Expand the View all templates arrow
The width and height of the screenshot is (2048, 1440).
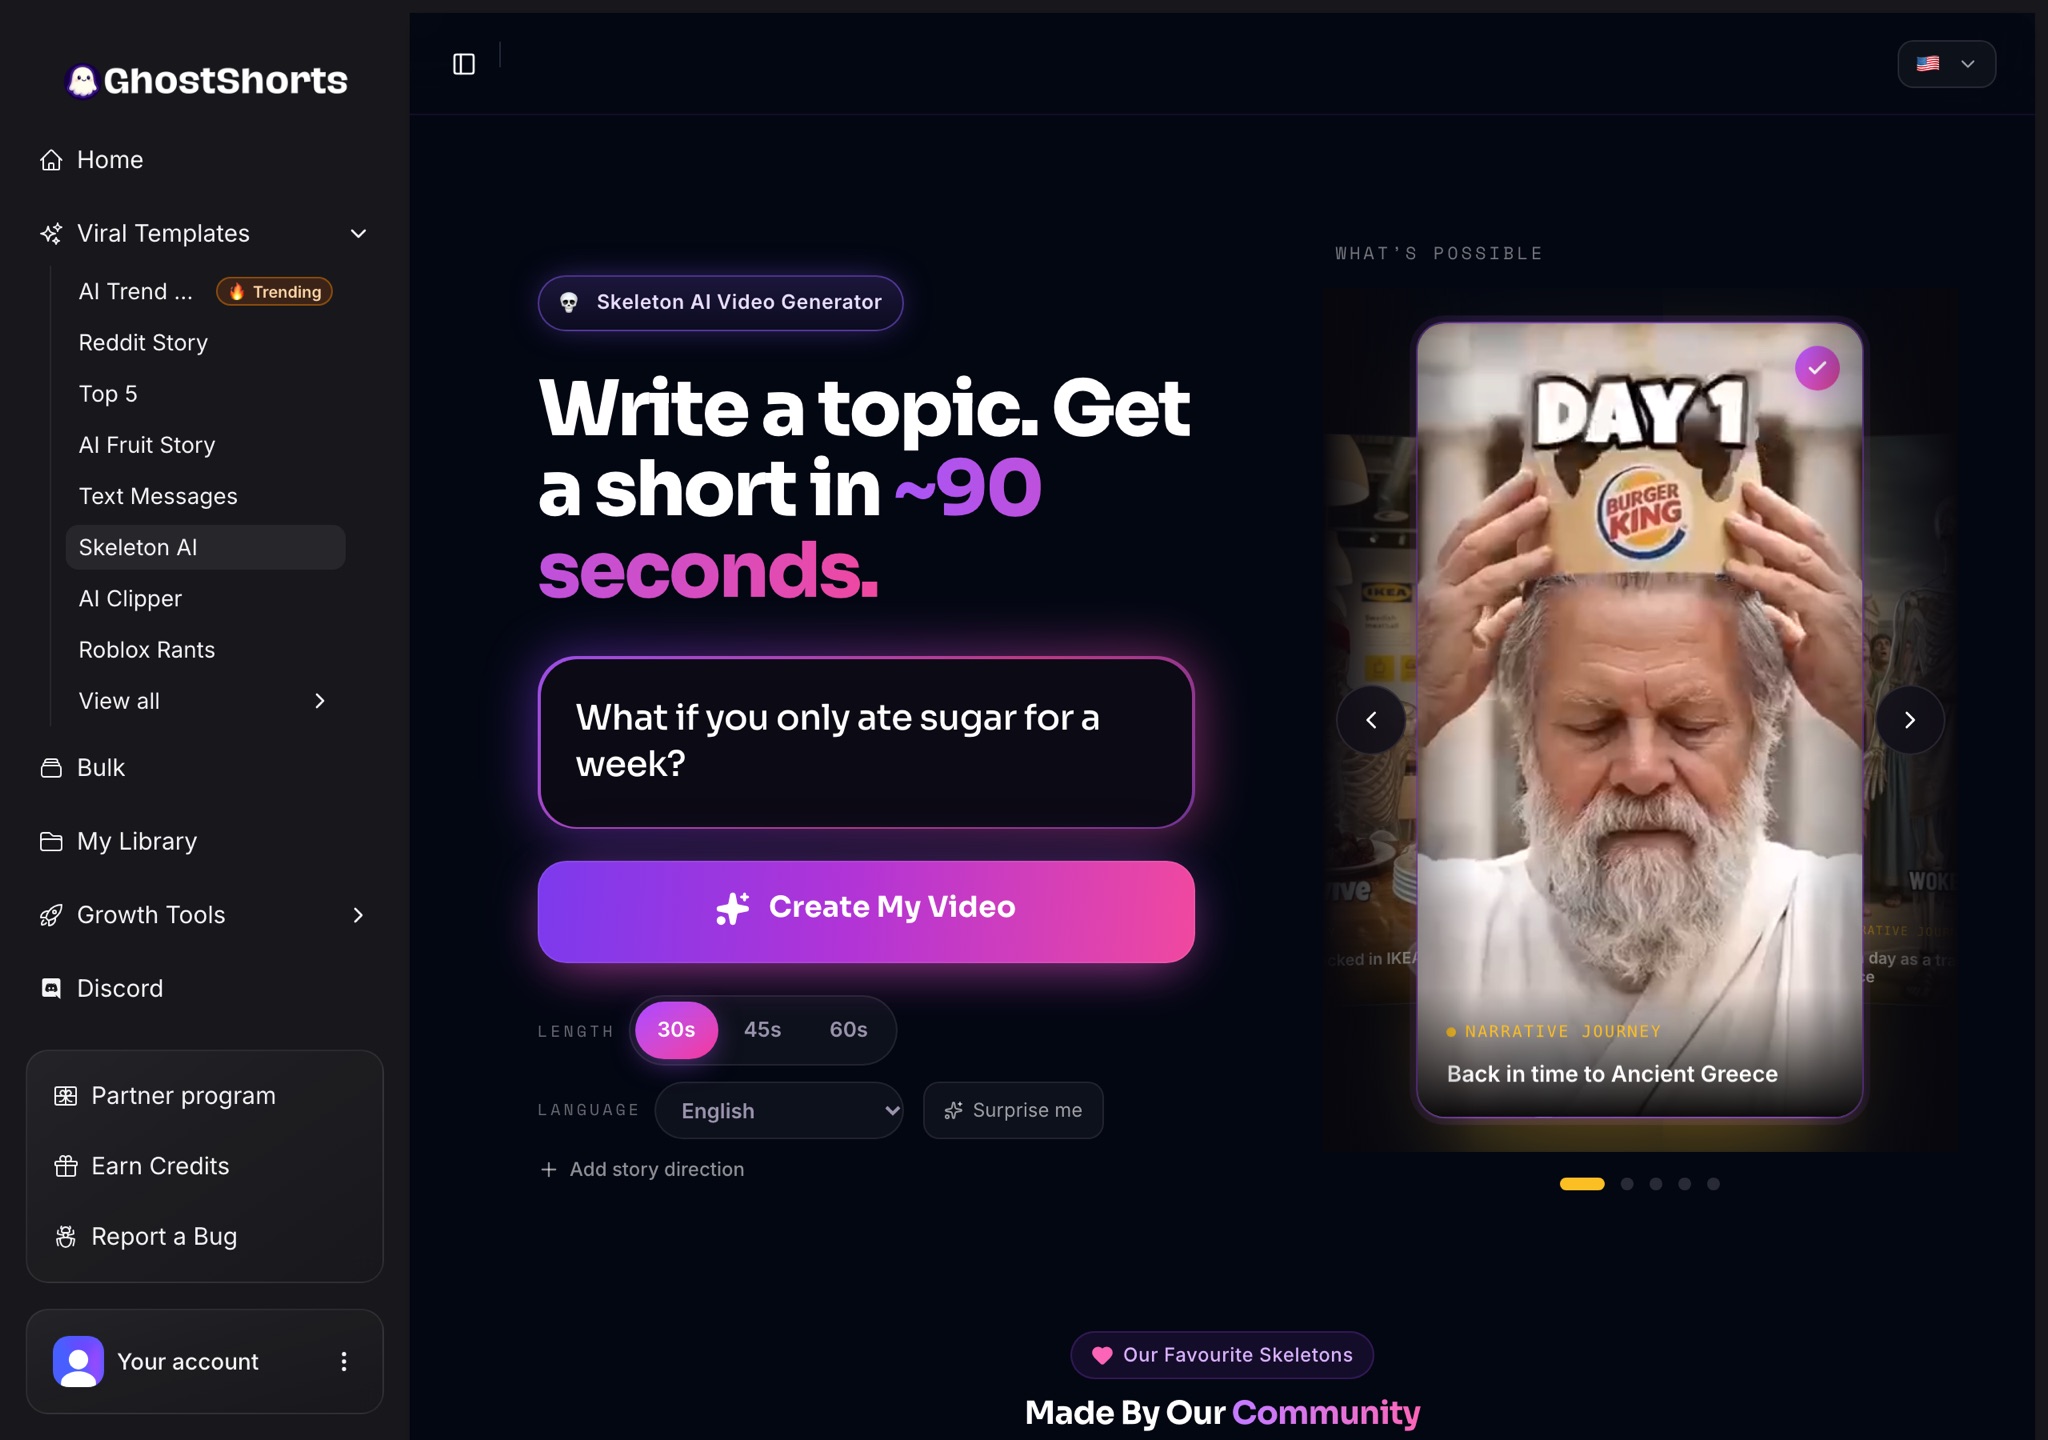(x=320, y=702)
